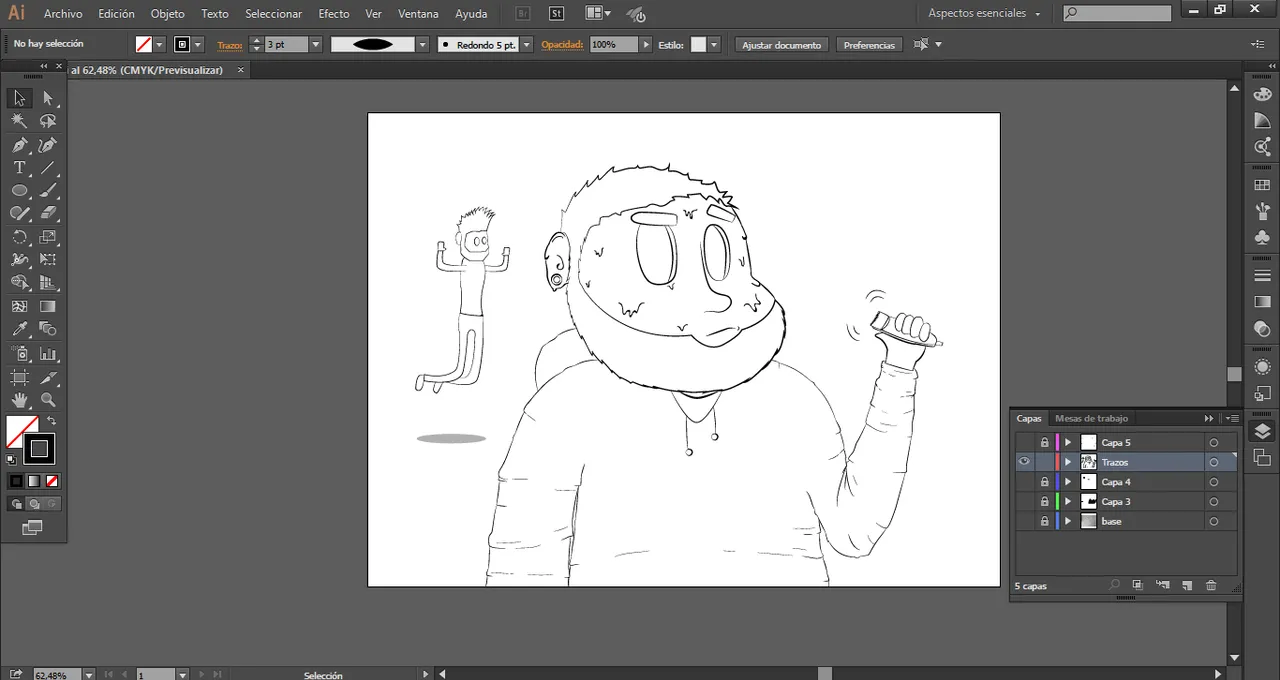
Task: Click the Direct Selection tool
Action: pos(48,98)
